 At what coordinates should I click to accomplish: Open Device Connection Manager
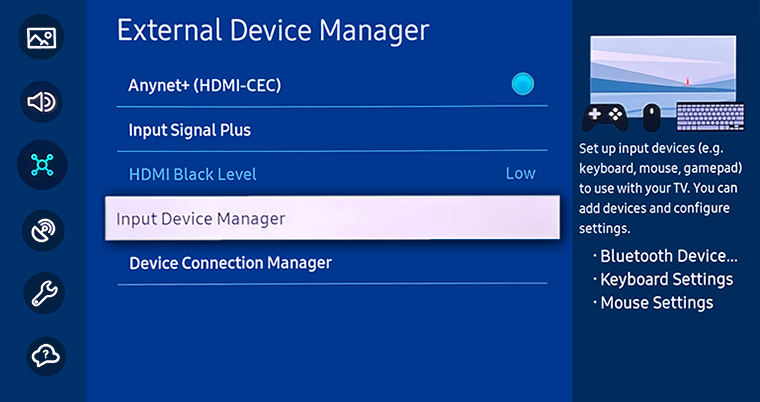(332, 263)
